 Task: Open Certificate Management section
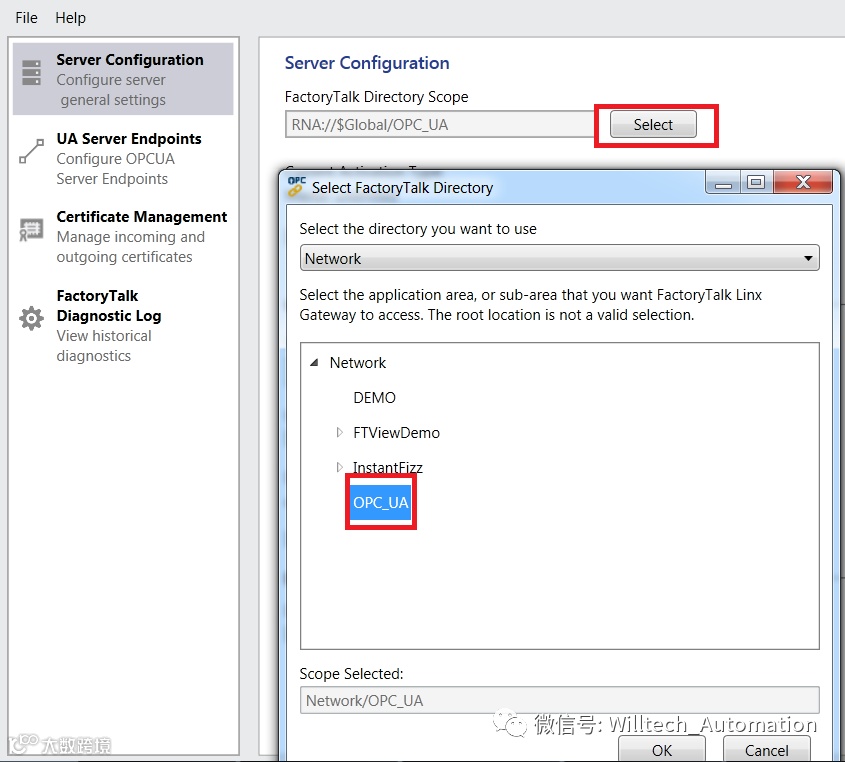(x=123, y=237)
